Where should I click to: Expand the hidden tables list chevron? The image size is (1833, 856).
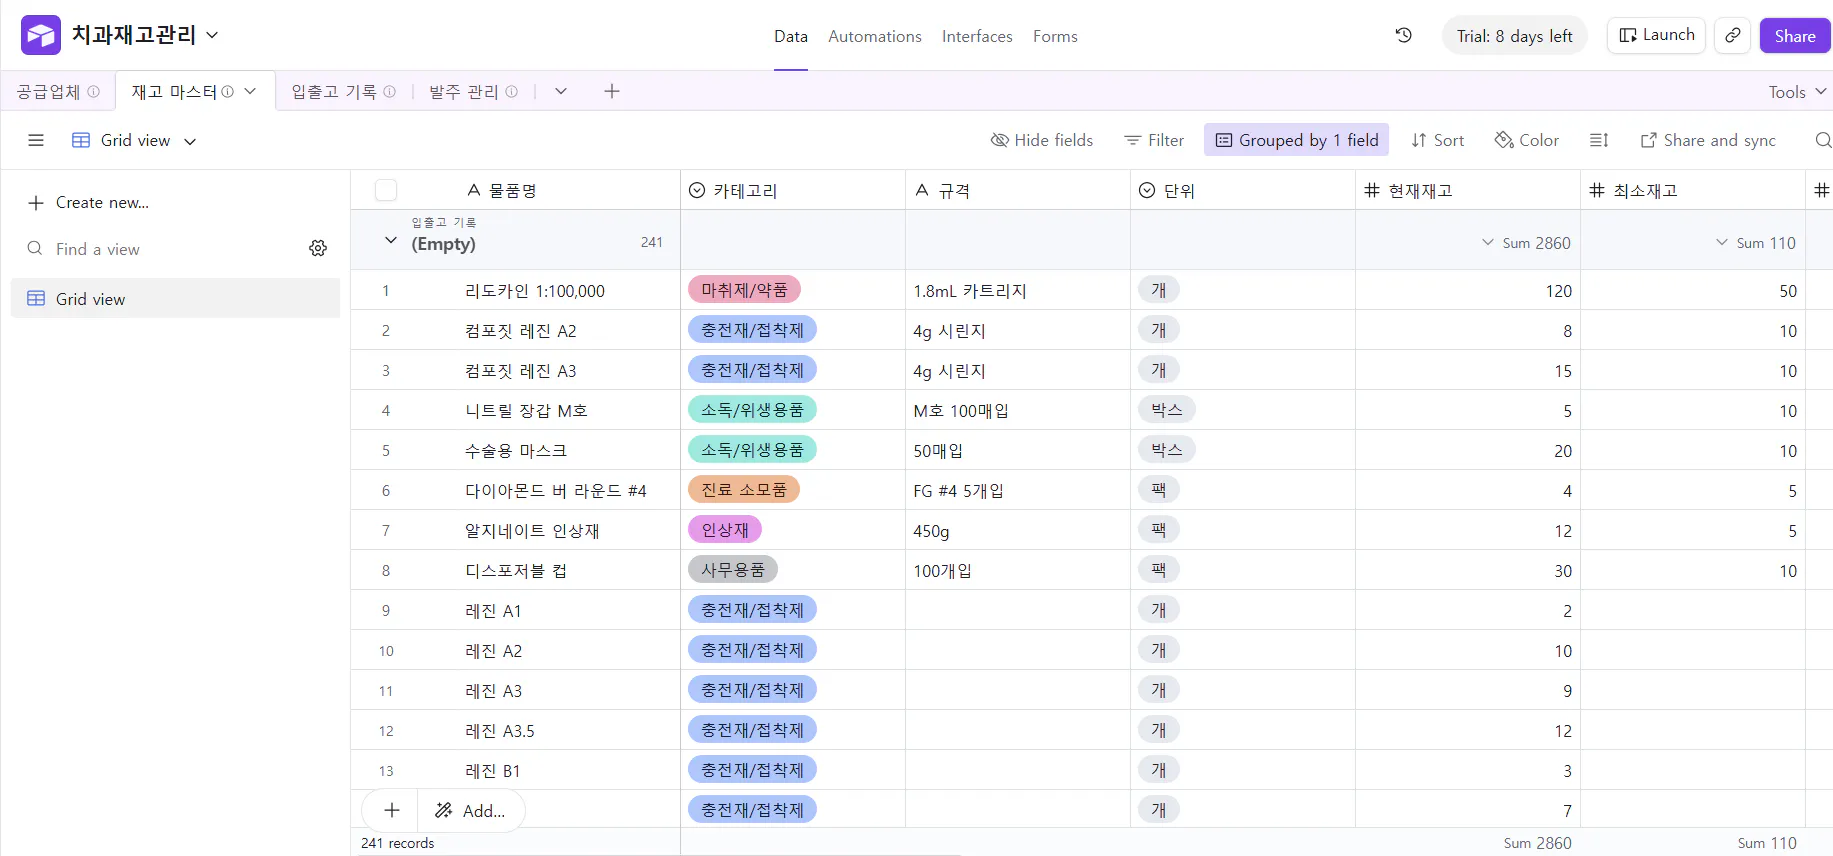point(561,91)
